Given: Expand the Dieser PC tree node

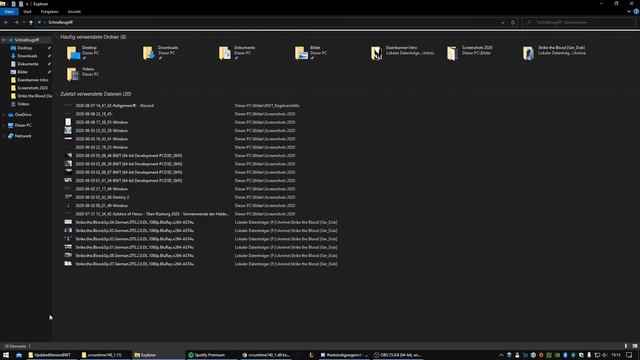Looking at the screenshot, I should [x=4, y=125].
